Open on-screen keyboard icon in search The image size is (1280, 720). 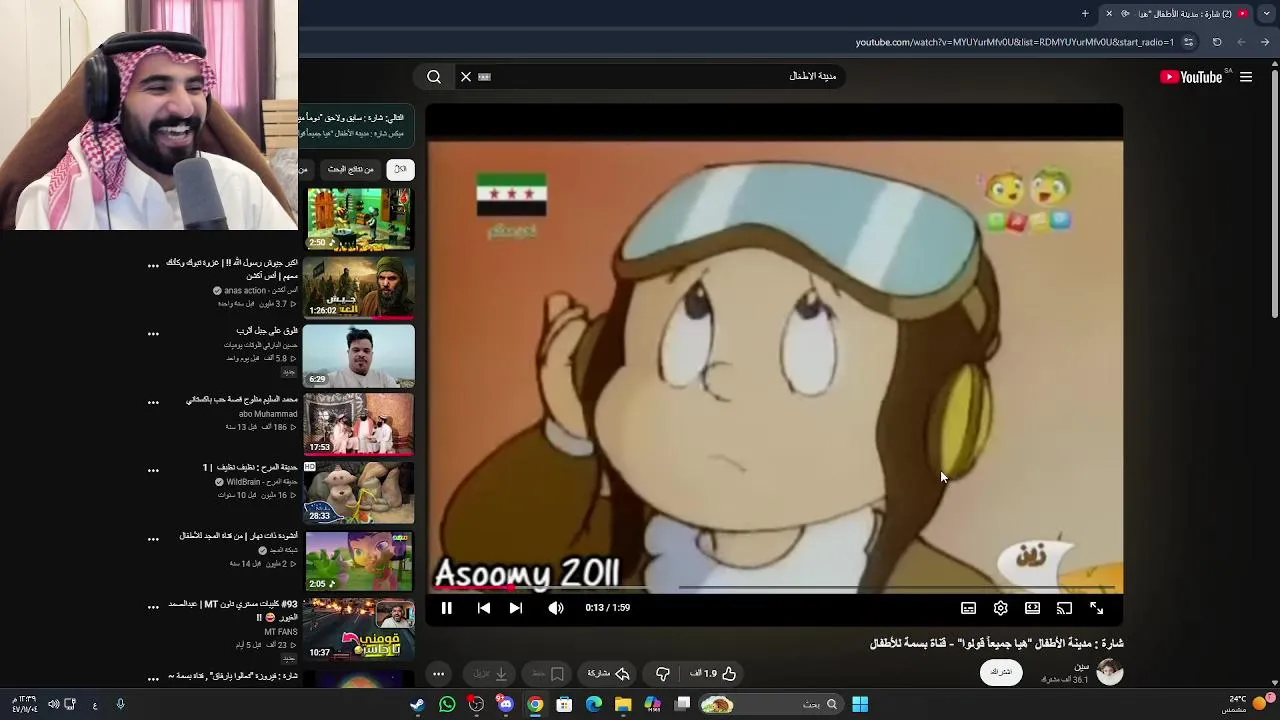click(x=485, y=76)
